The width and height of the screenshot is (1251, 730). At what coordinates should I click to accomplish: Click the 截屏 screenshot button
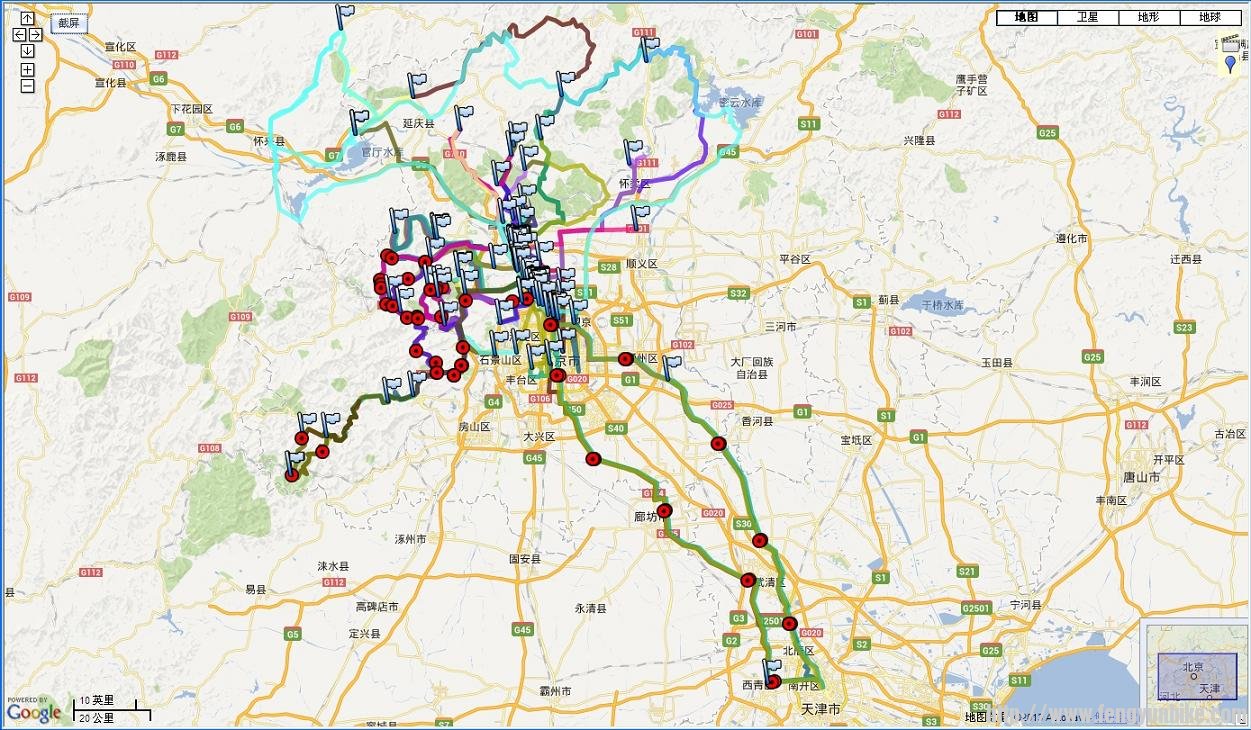tap(68, 24)
